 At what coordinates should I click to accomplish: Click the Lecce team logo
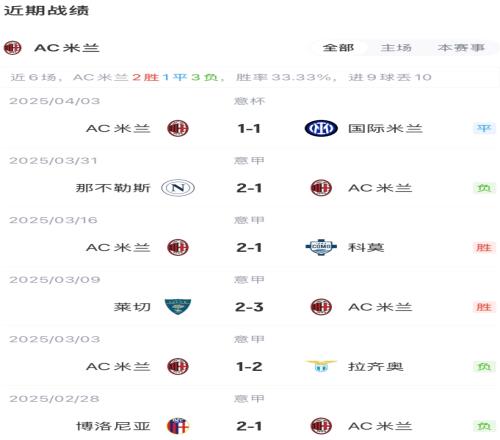click(178, 307)
